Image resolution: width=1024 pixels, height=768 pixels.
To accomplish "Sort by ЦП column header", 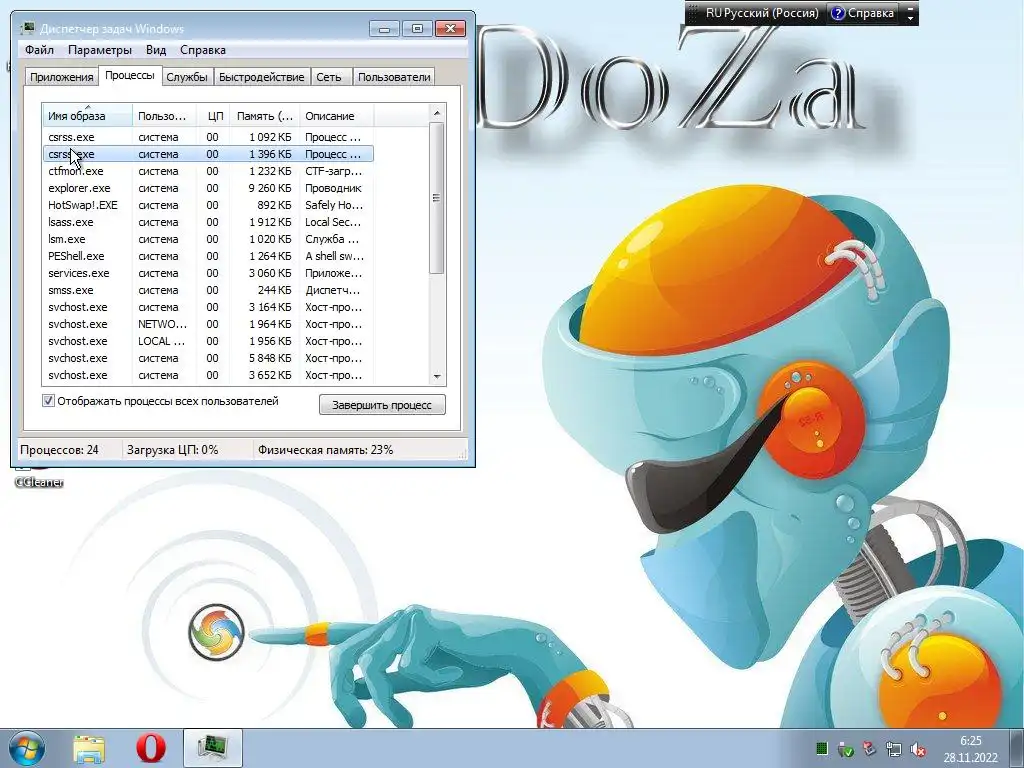I will tap(214, 116).
